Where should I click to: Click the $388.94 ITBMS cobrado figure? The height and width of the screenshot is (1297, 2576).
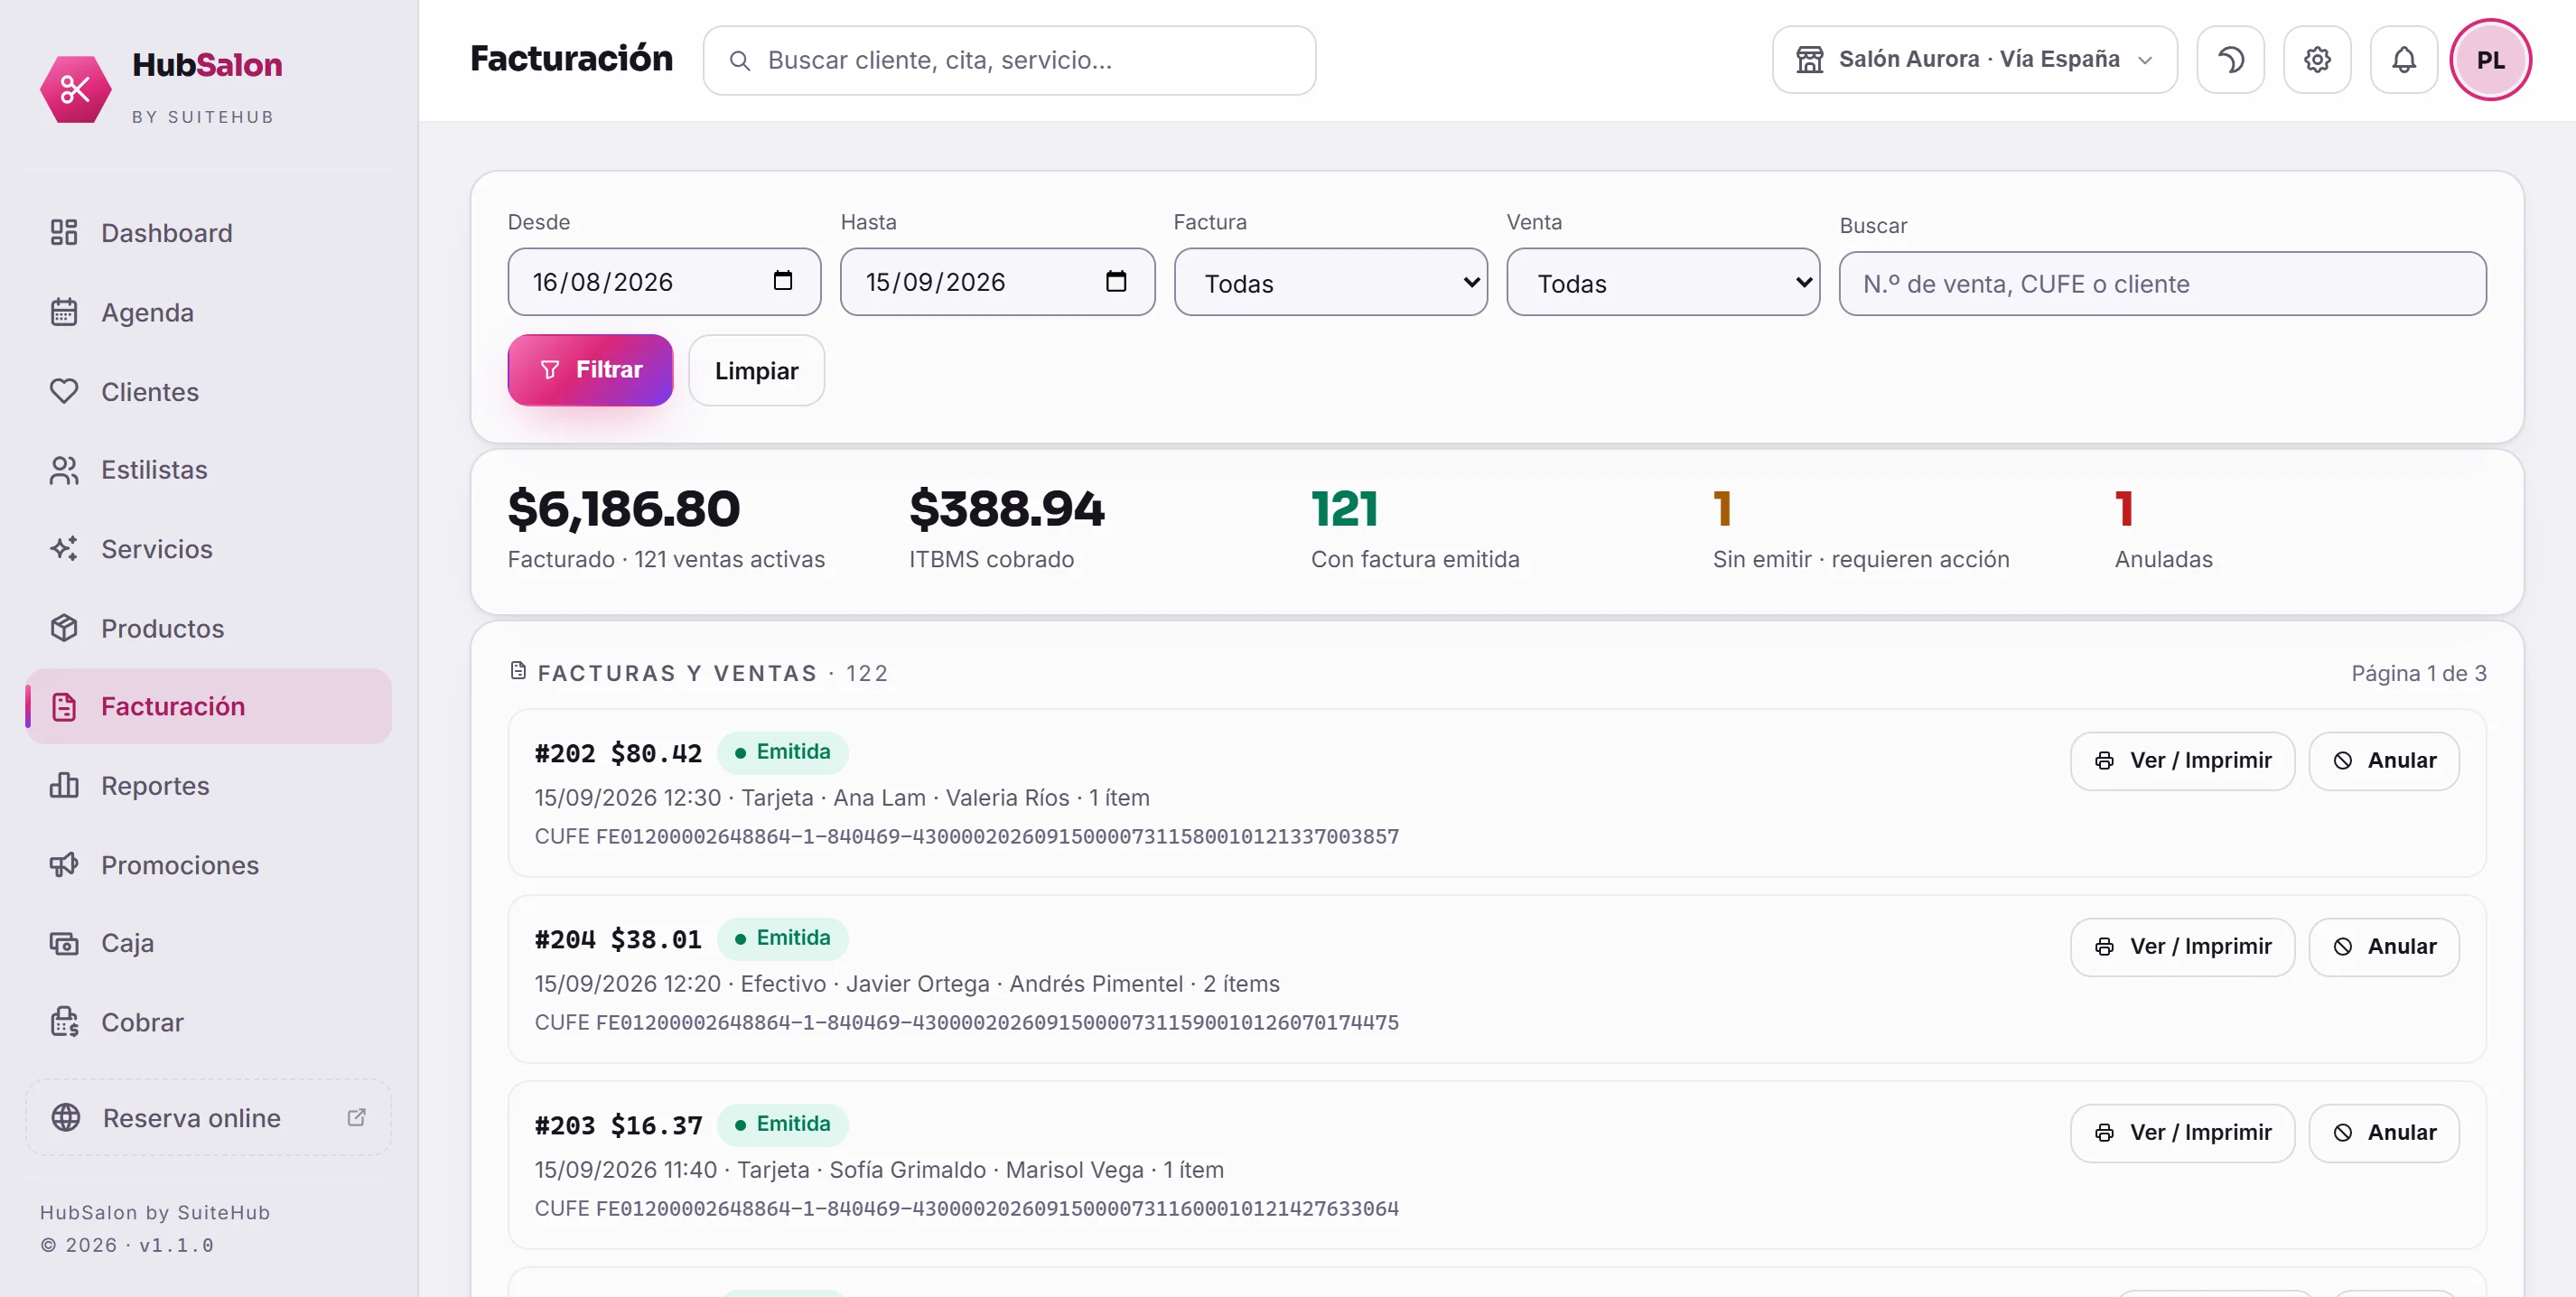click(x=1007, y=509)
